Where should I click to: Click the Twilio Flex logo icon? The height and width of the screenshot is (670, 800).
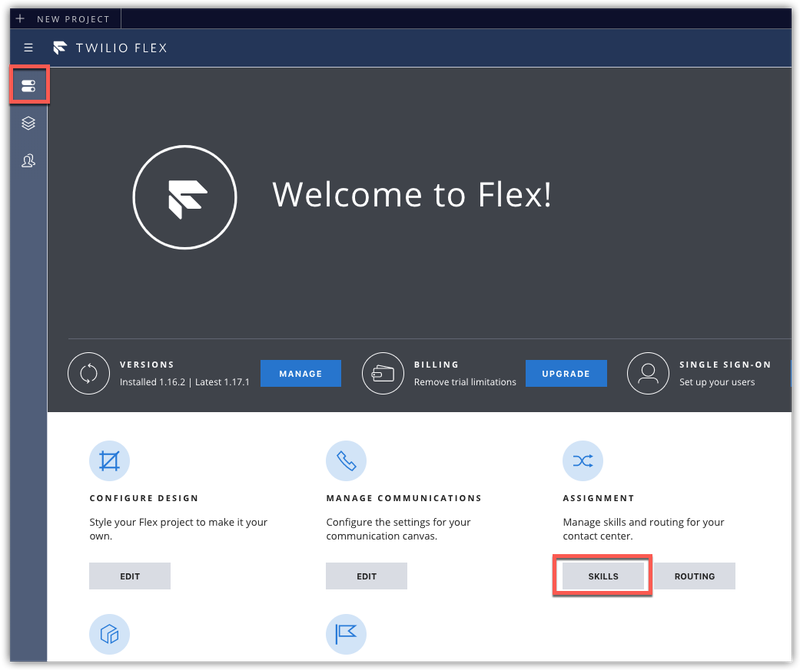60,47
